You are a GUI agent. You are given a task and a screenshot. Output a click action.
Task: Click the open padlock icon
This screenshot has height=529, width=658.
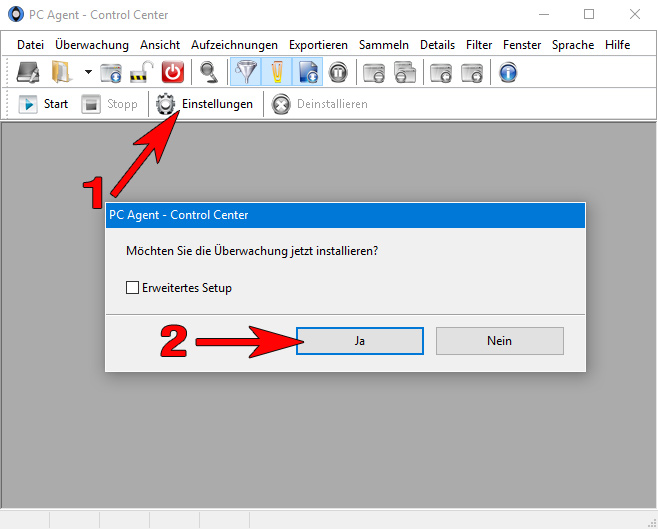[x=141, y=72]
